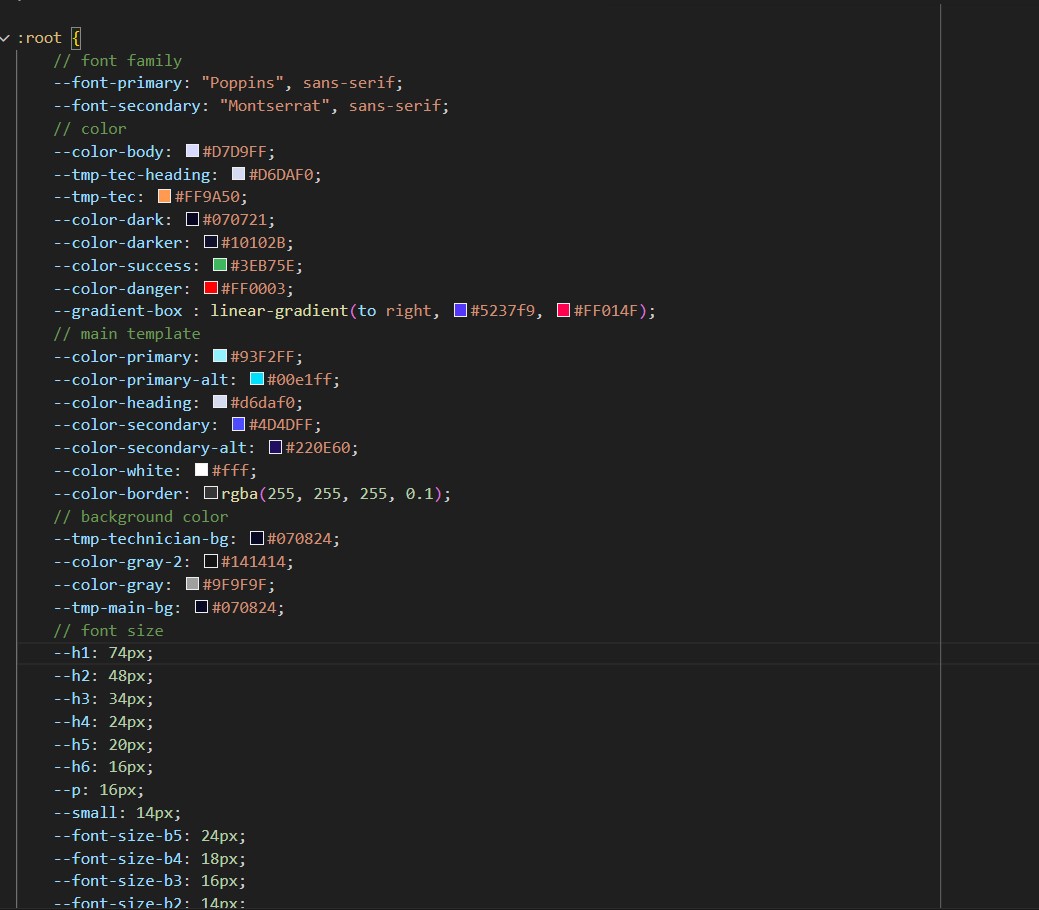The width and height of the screenshot is (1039, 910).
Task: Click the cyan --color-primary-alt decorator
Action: point(257,379)
